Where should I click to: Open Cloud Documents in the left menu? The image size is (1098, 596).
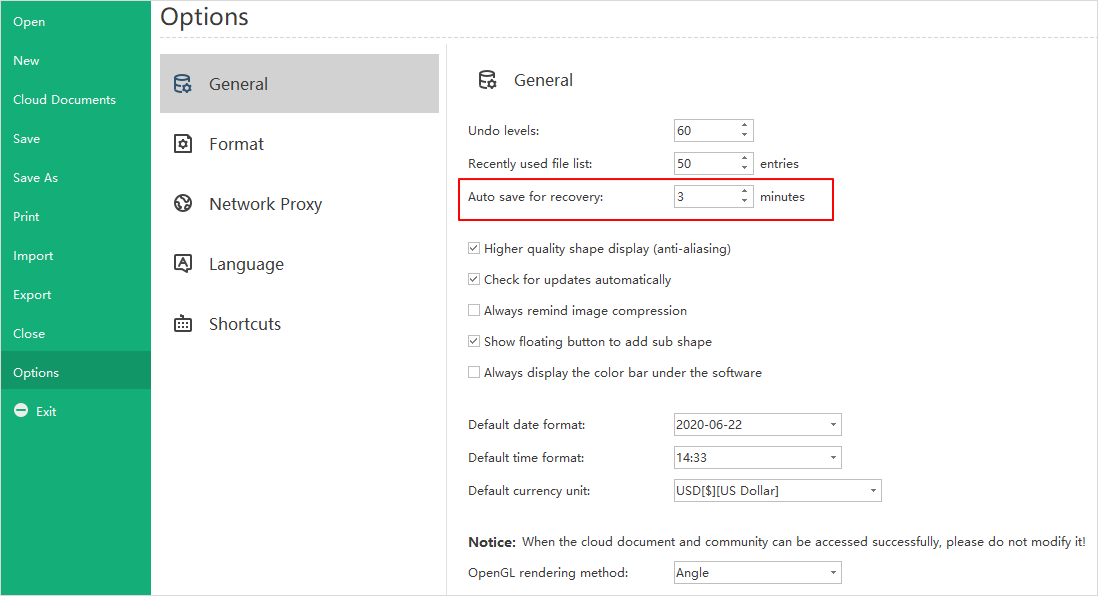(64, 100)
